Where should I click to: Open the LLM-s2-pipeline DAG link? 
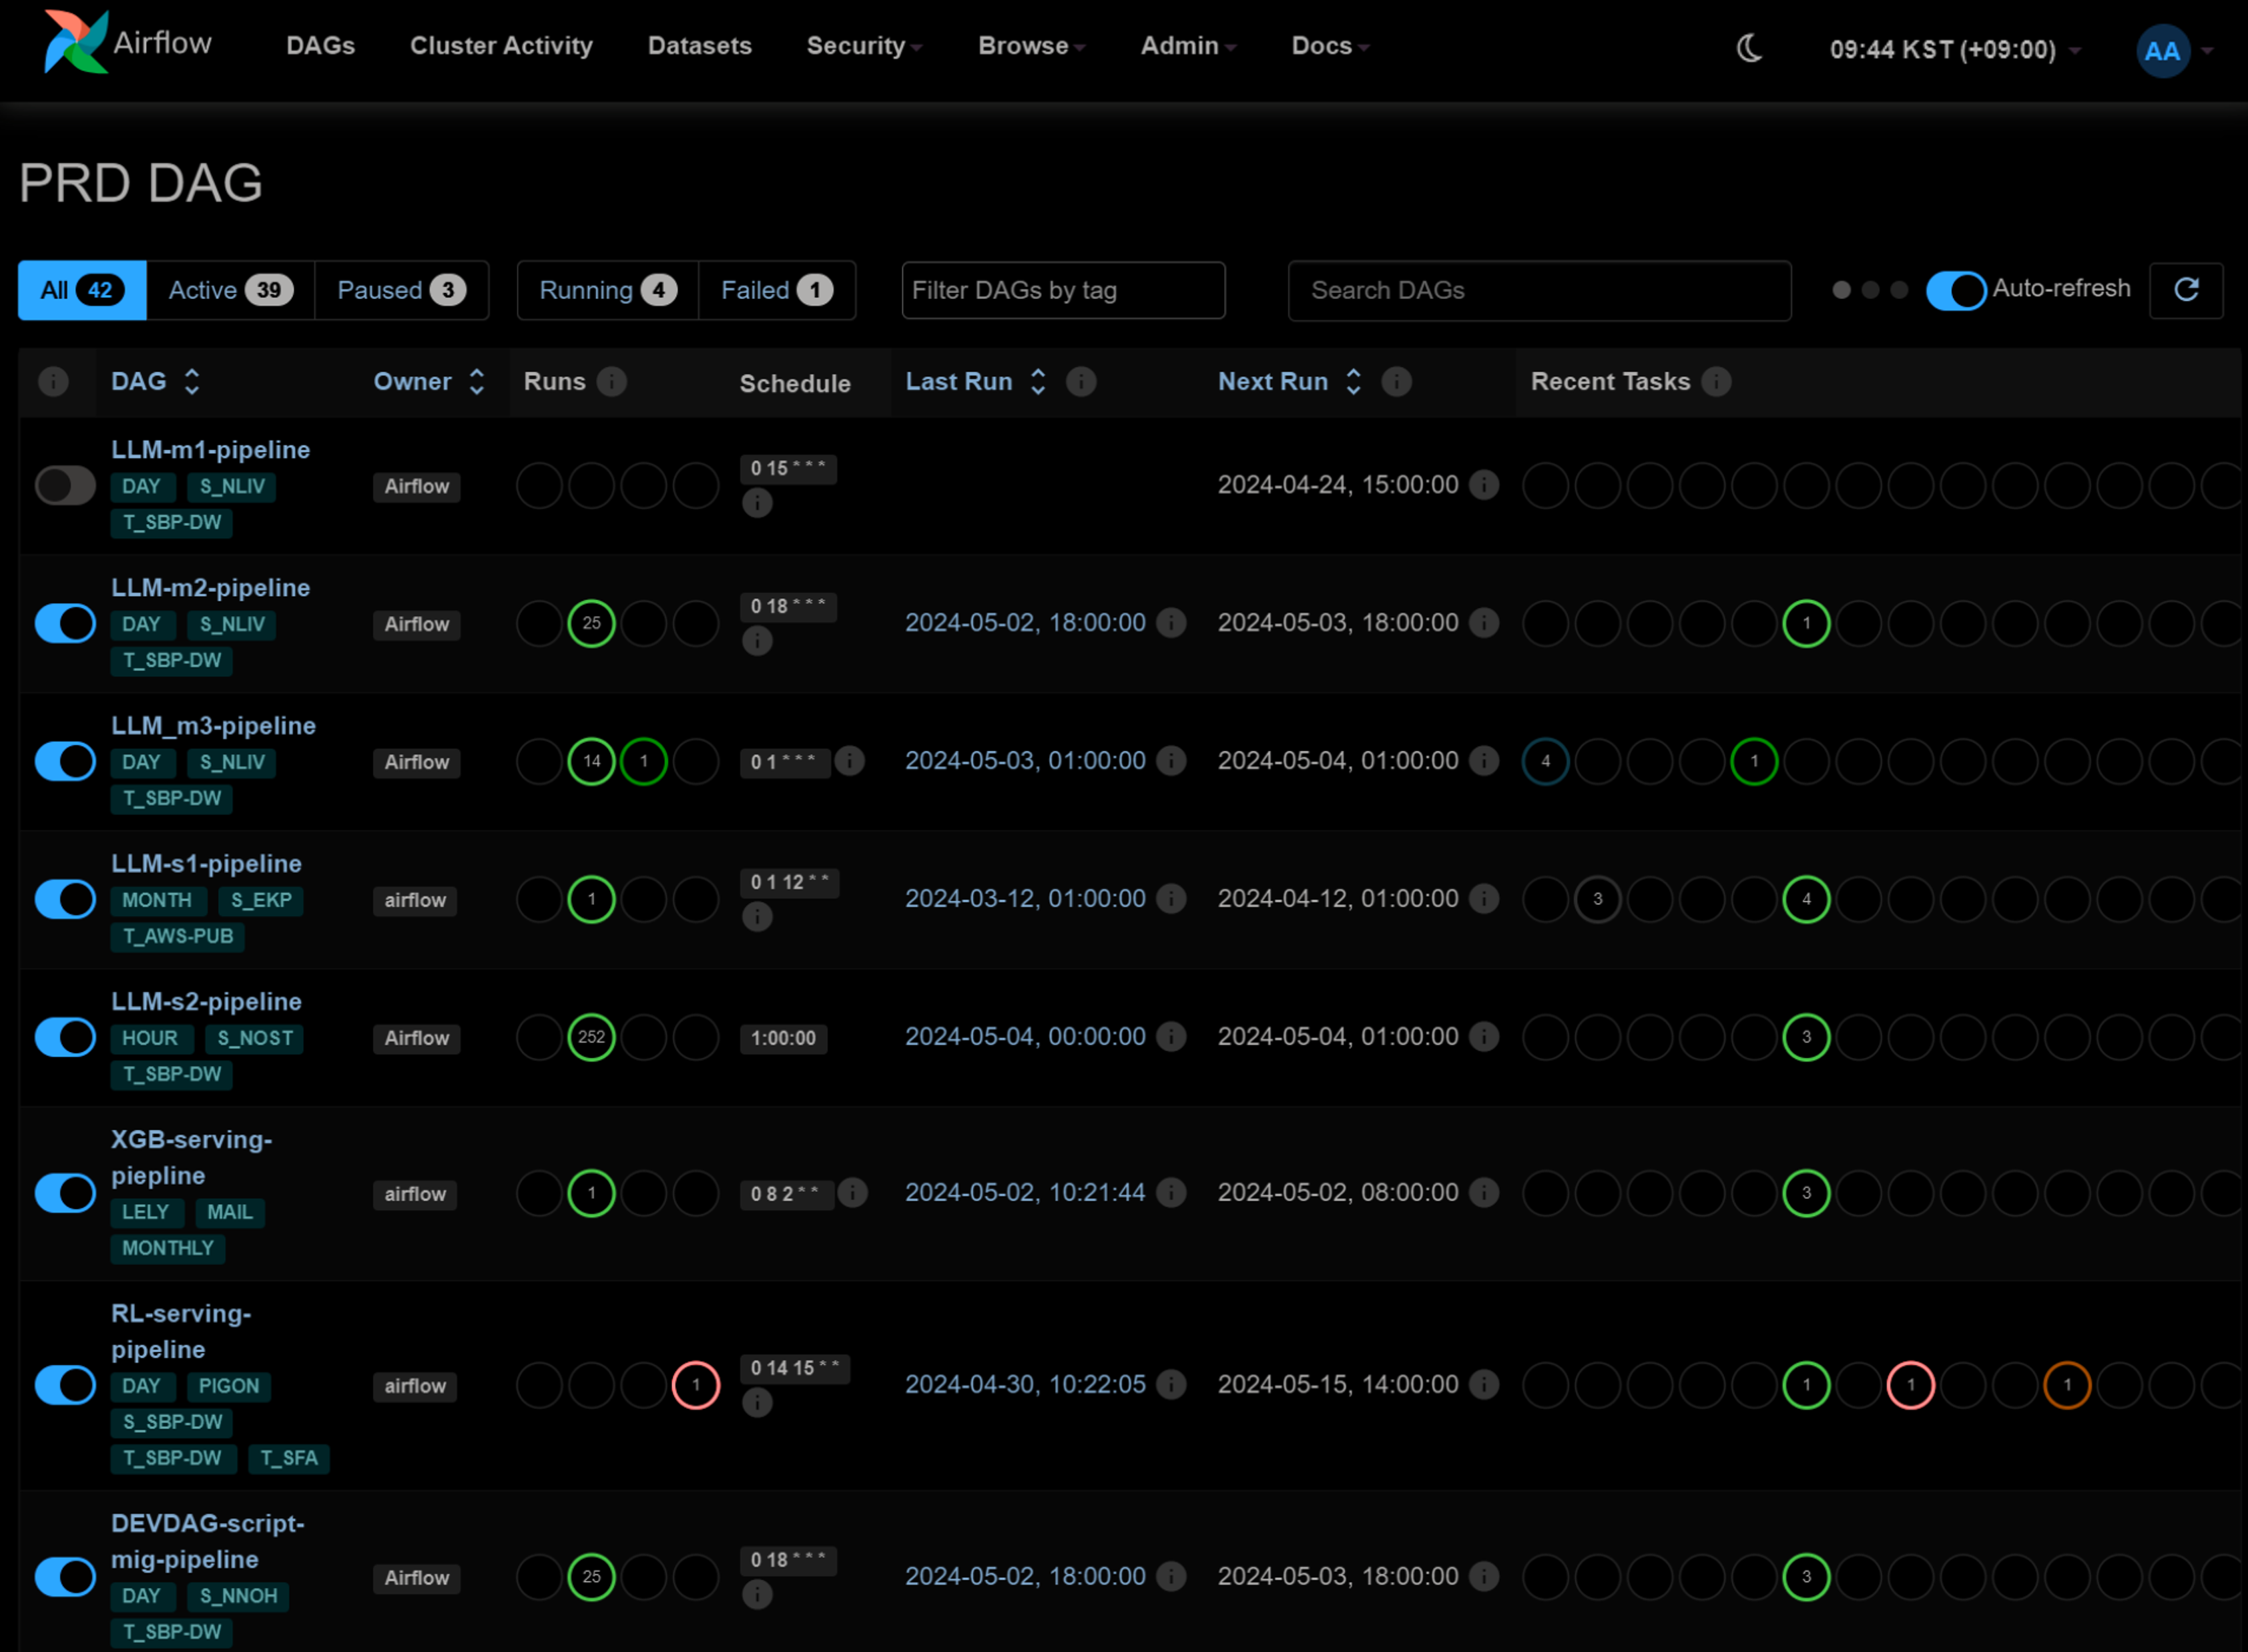pyautogui.click(x=206, y=1001)
